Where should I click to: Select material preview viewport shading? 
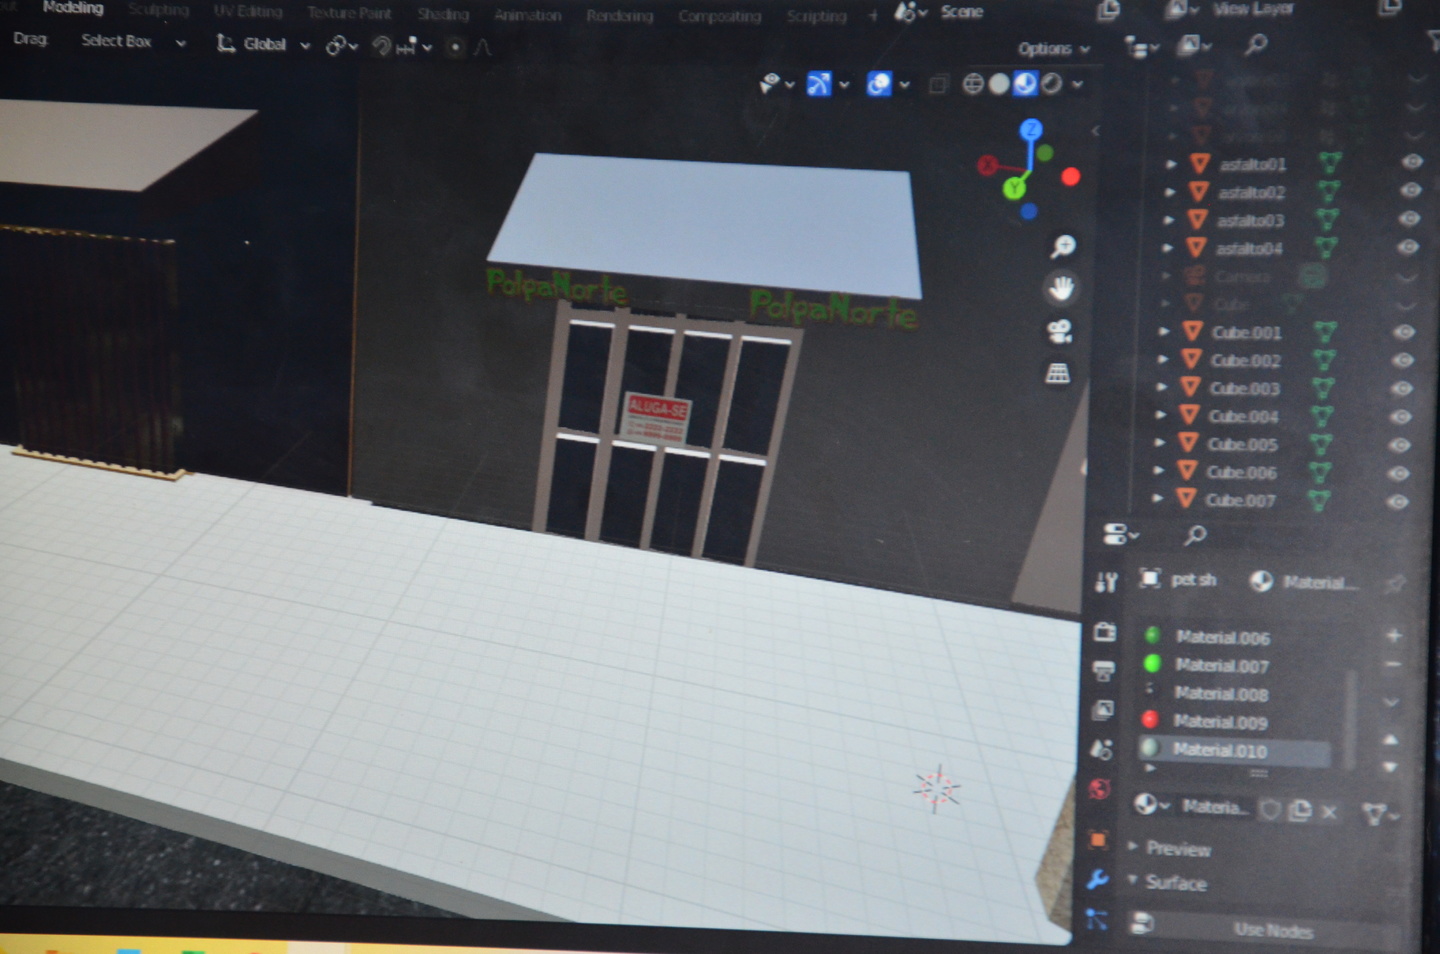click(1025, 84)
